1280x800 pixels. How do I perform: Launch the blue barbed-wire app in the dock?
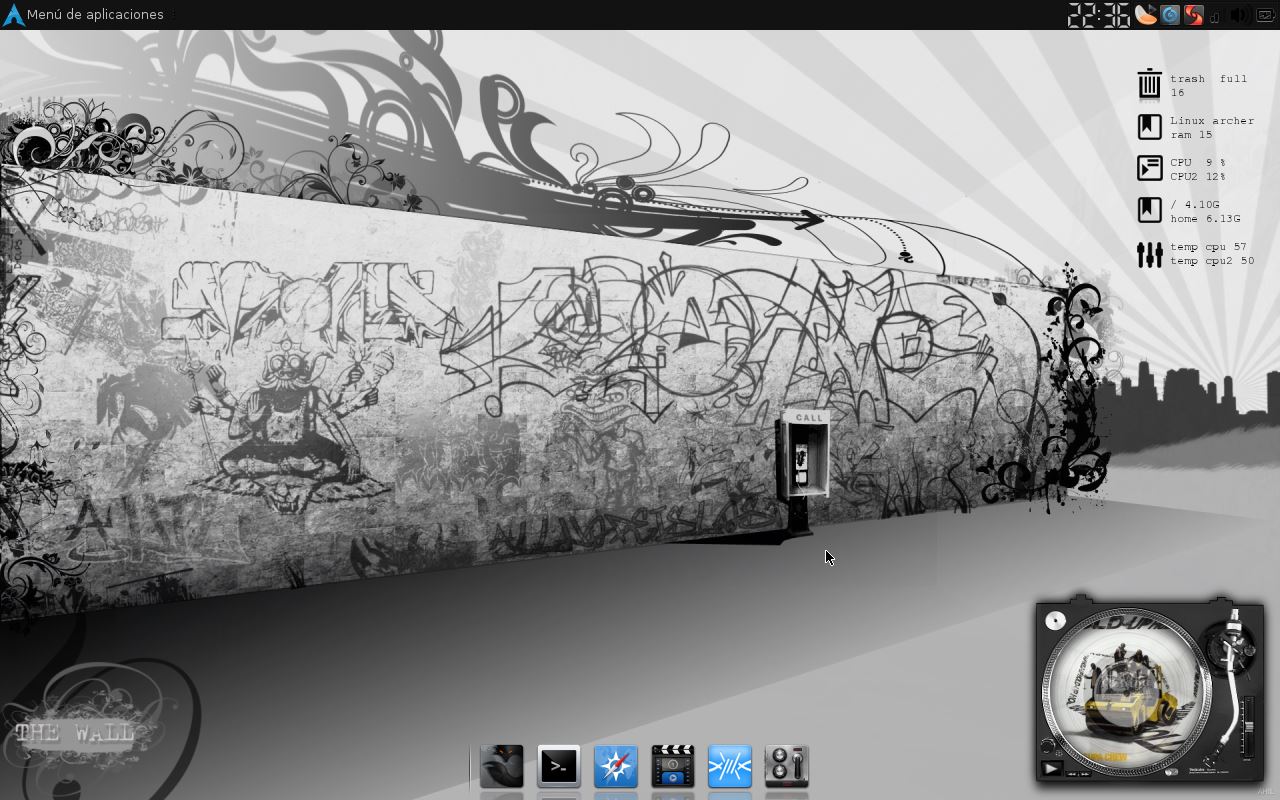coord(730,767)
